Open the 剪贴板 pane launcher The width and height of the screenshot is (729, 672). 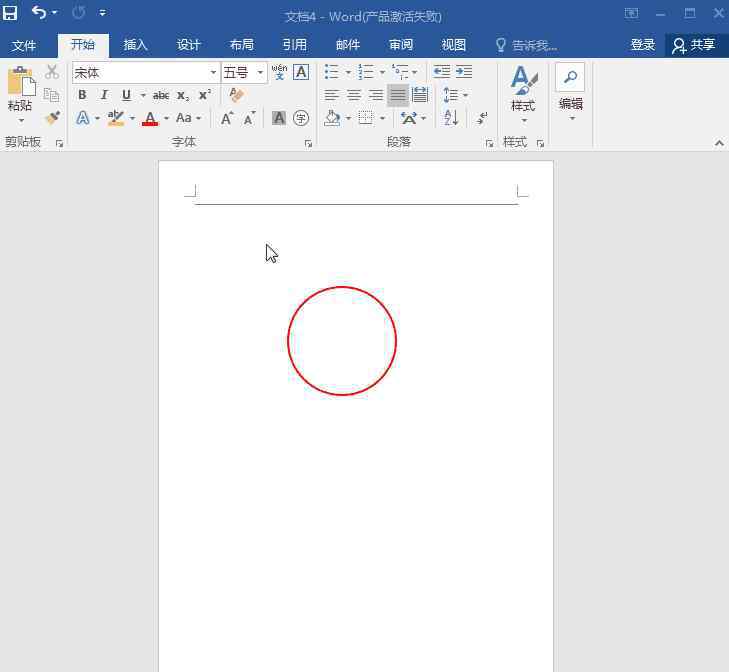60,144
